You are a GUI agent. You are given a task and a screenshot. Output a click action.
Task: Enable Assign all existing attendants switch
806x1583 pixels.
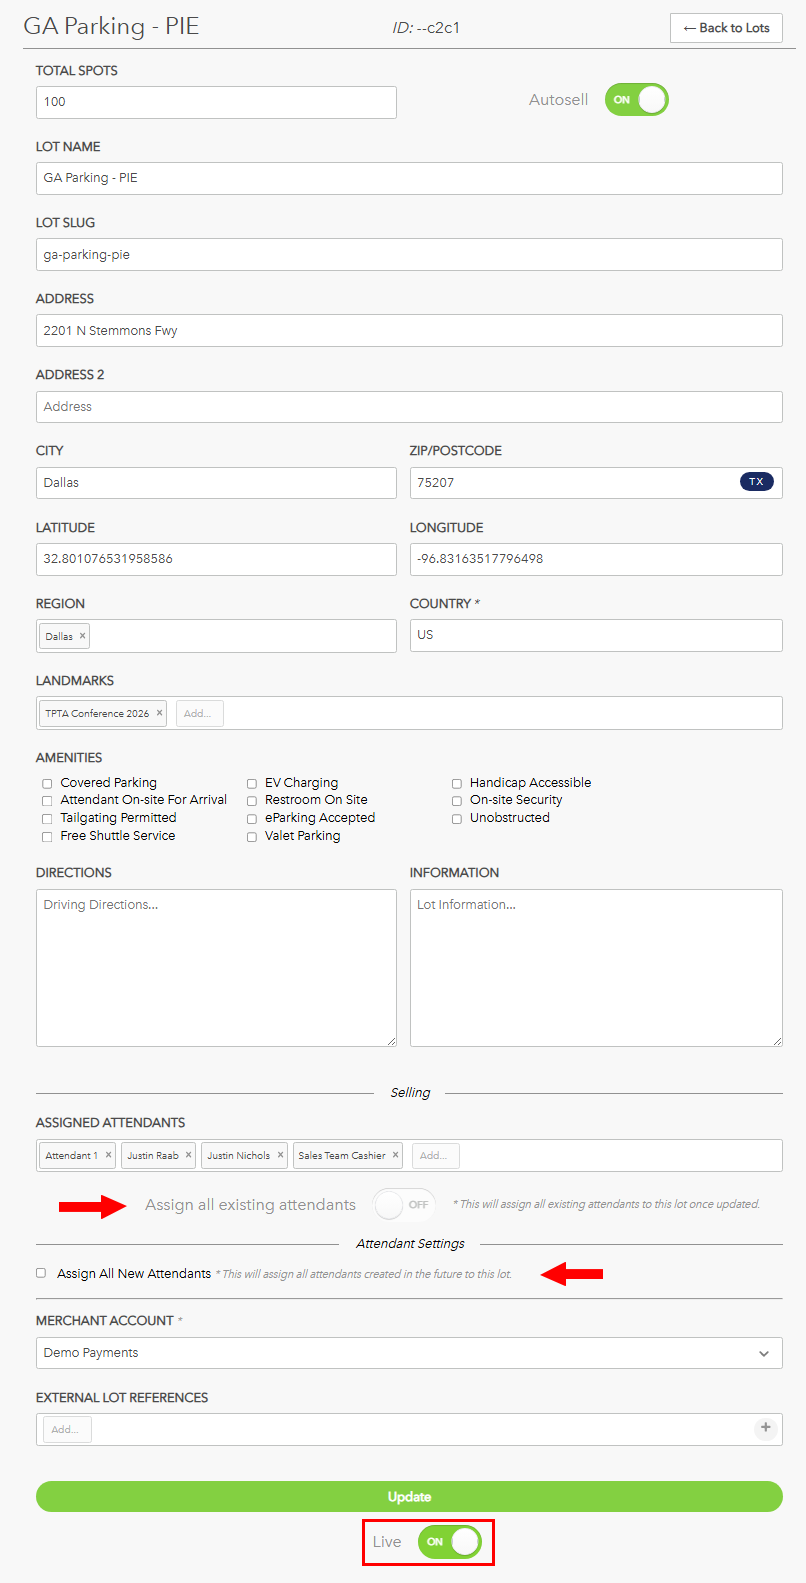tap(403, 1204)
